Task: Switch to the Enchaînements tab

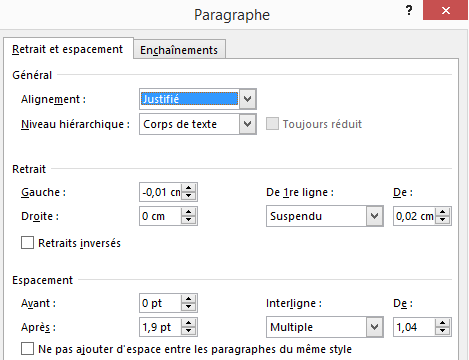Action: pyautogui.click(x=179, y=50)
